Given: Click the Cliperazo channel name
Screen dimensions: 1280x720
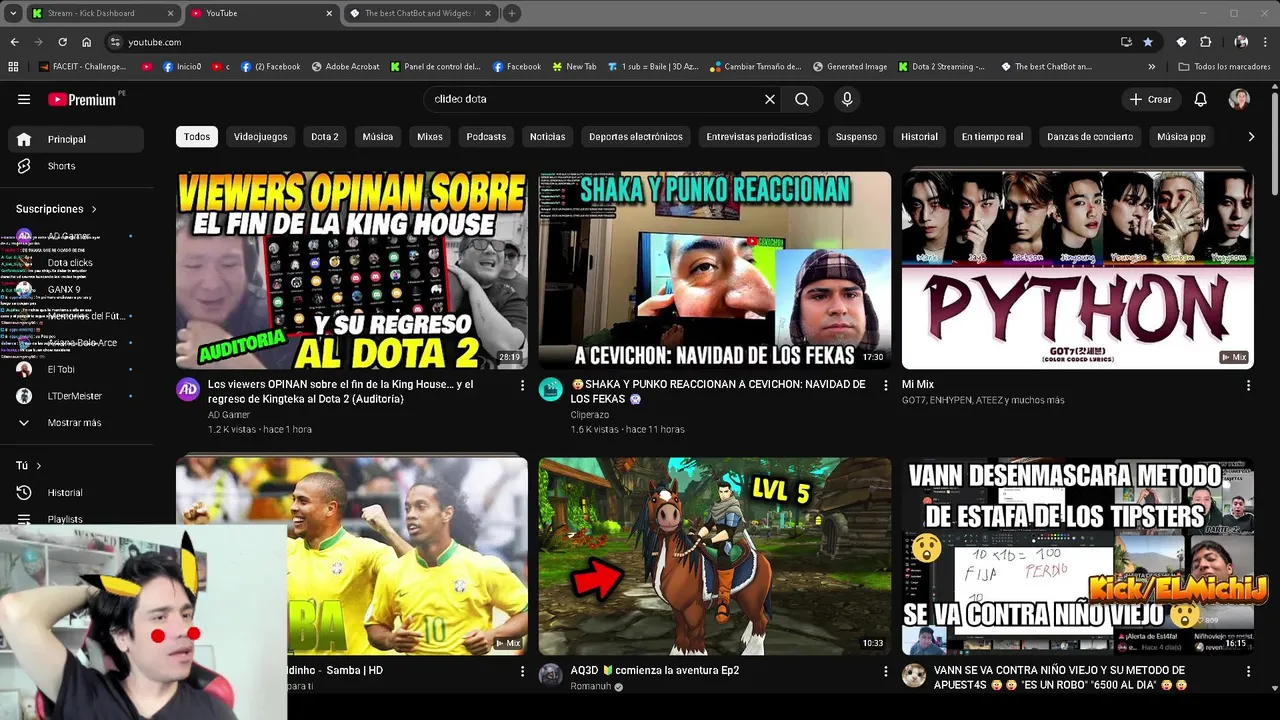Looking at the screenshot, I should 590,415.
